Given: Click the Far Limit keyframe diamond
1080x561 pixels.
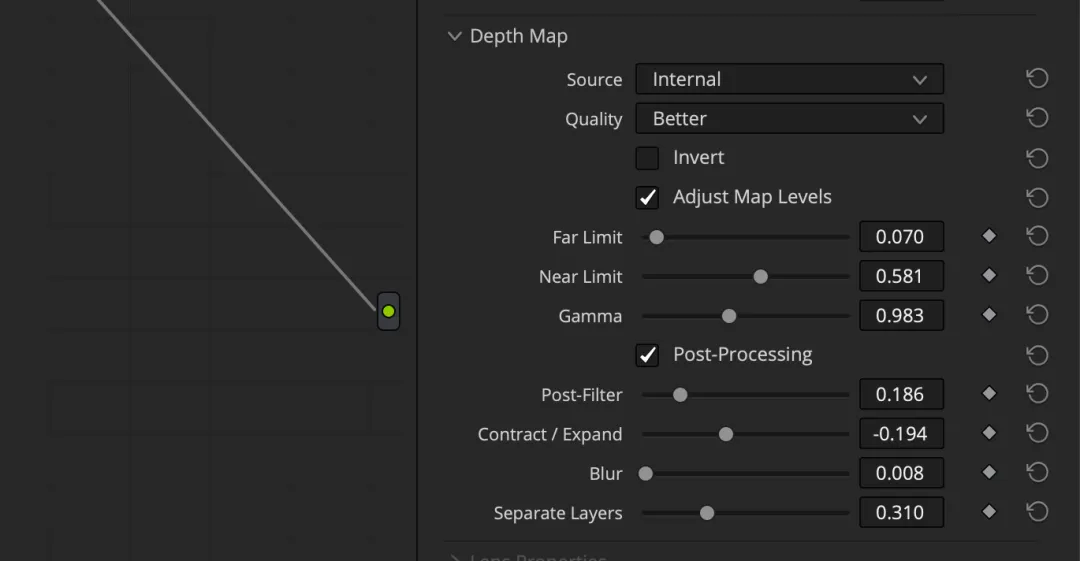Looking at the screenshot, I should 989,236.
